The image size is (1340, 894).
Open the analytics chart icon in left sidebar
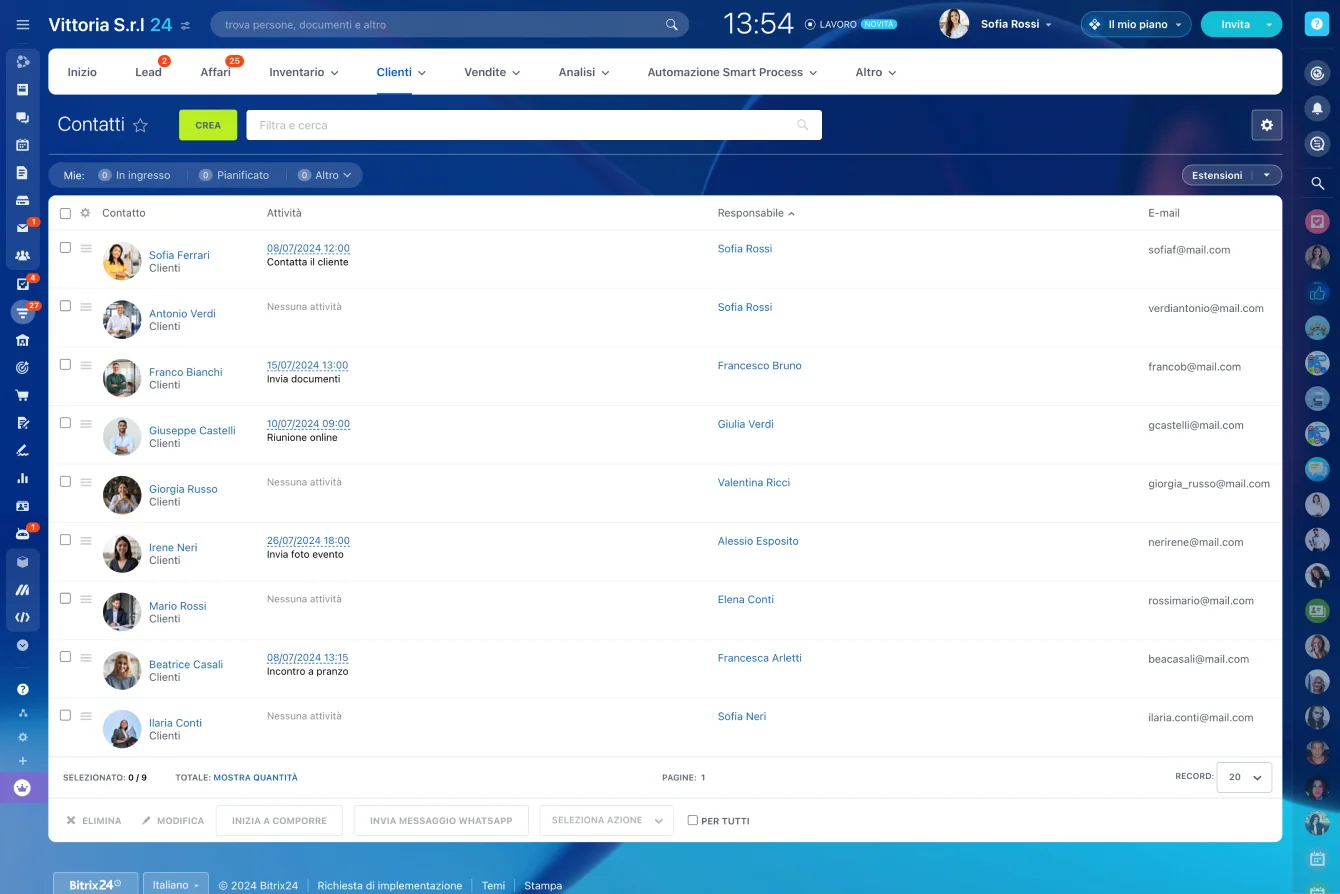tap(22, 479)
